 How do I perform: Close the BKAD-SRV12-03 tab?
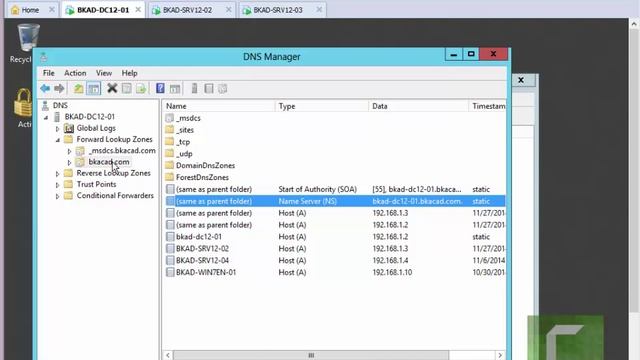point(319,9)
